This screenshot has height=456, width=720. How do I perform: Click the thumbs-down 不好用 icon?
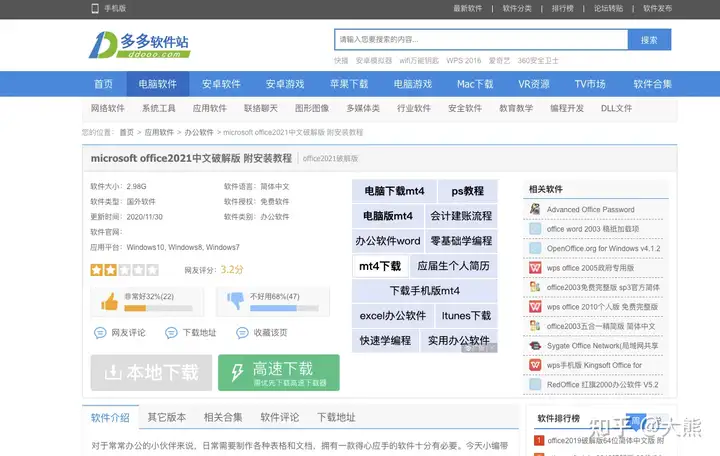coord(236,301)
